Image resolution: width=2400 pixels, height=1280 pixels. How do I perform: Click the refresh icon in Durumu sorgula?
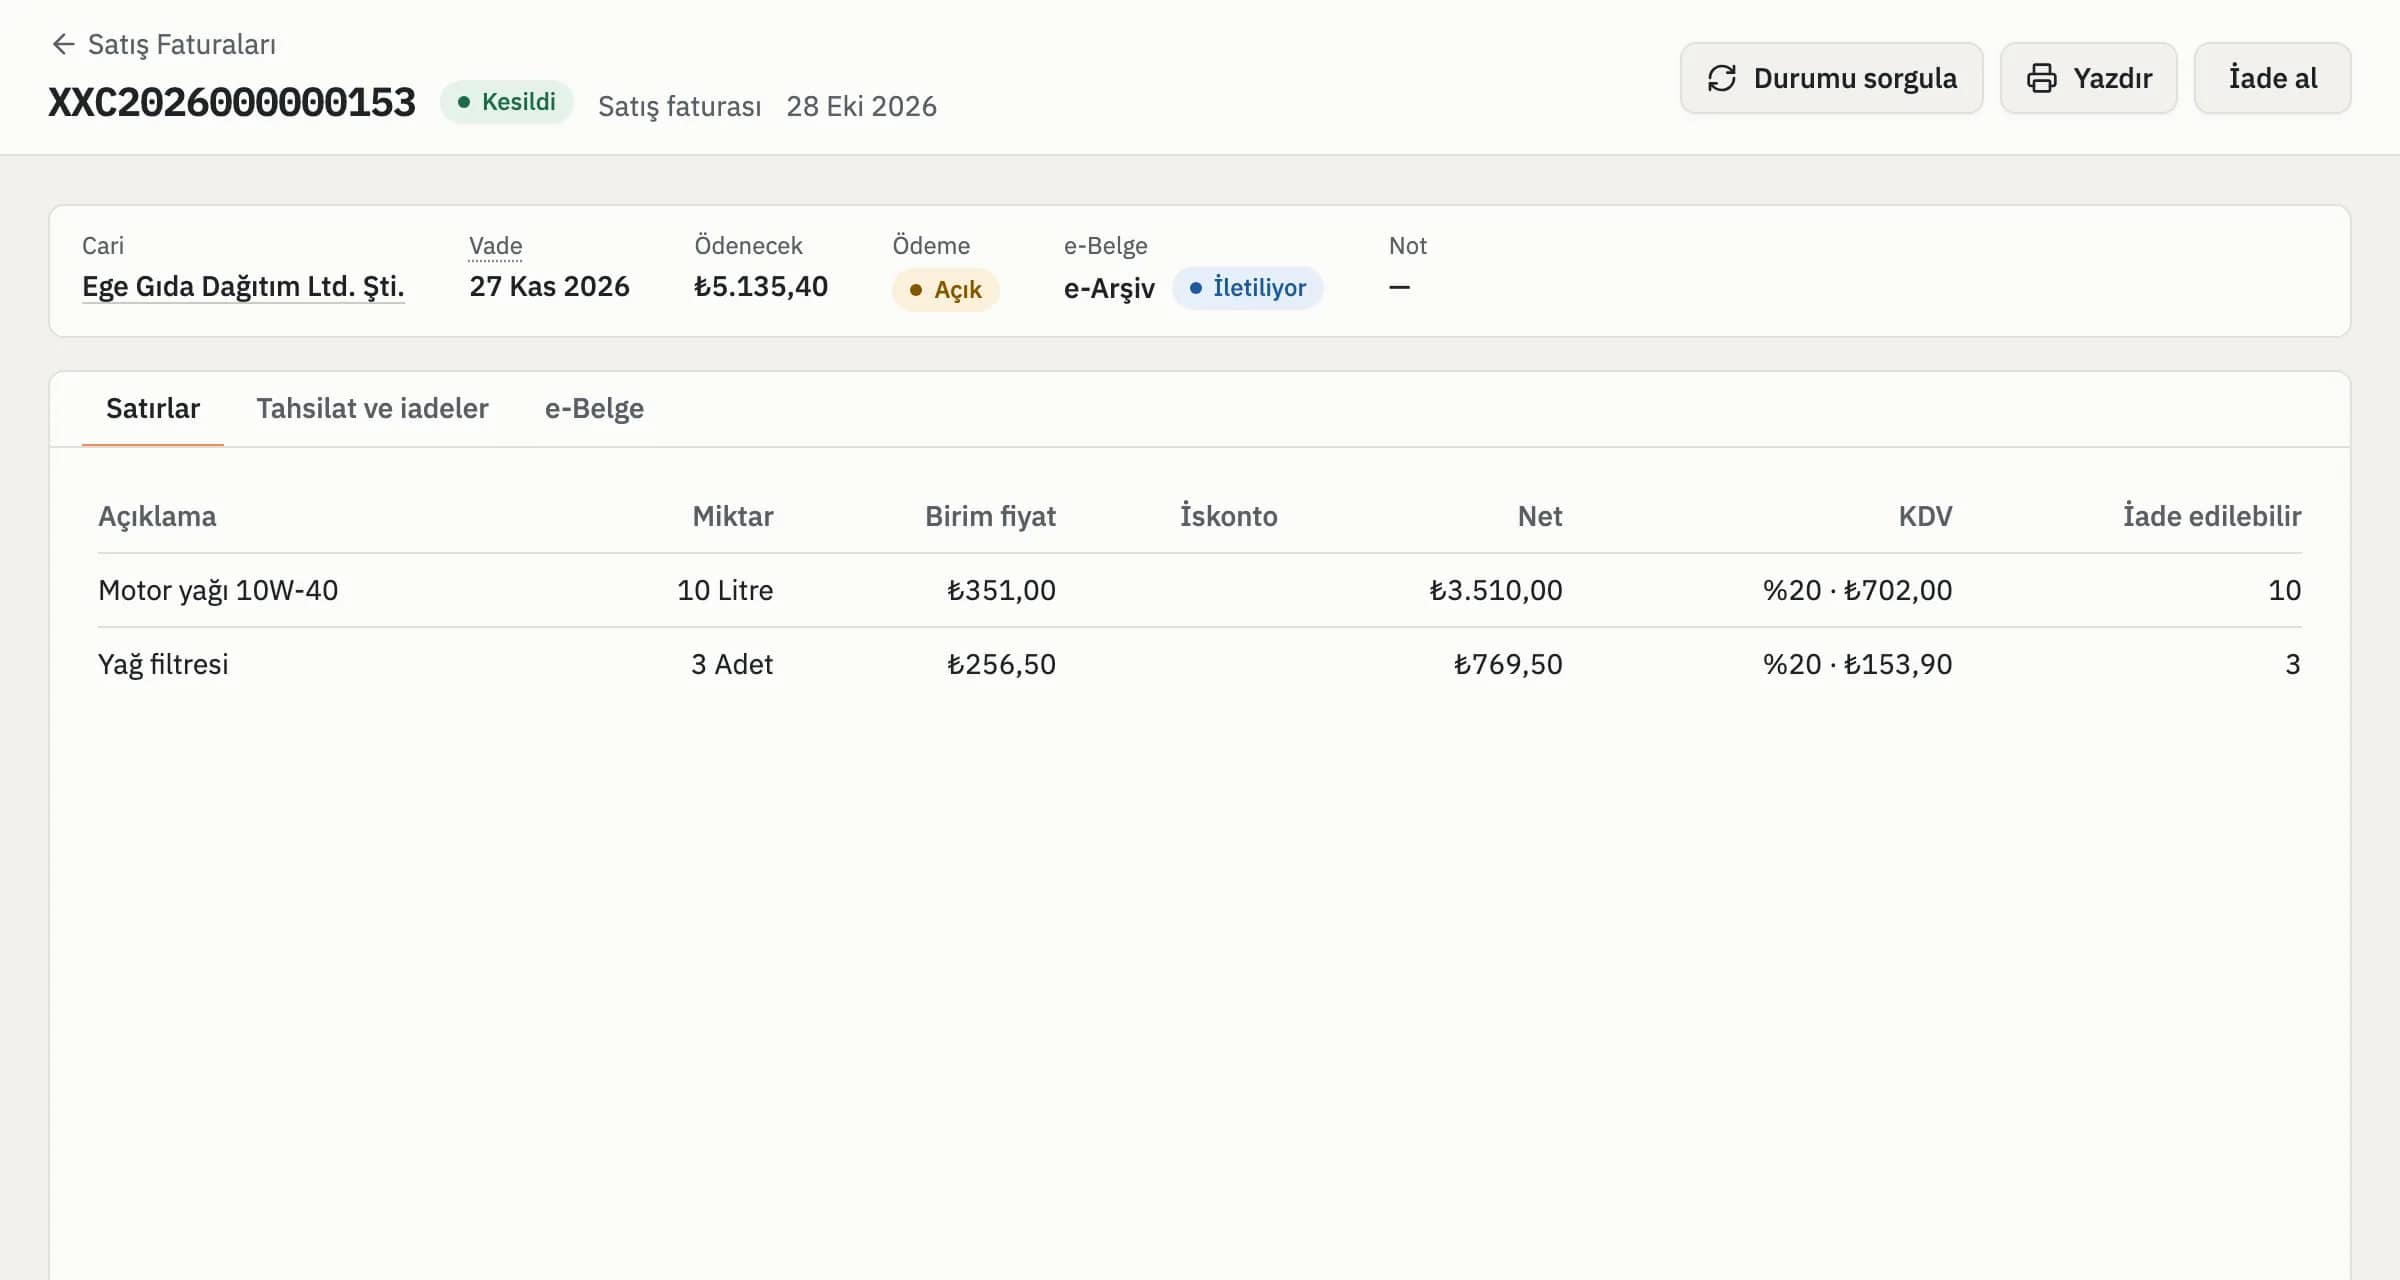(1721, 78)
